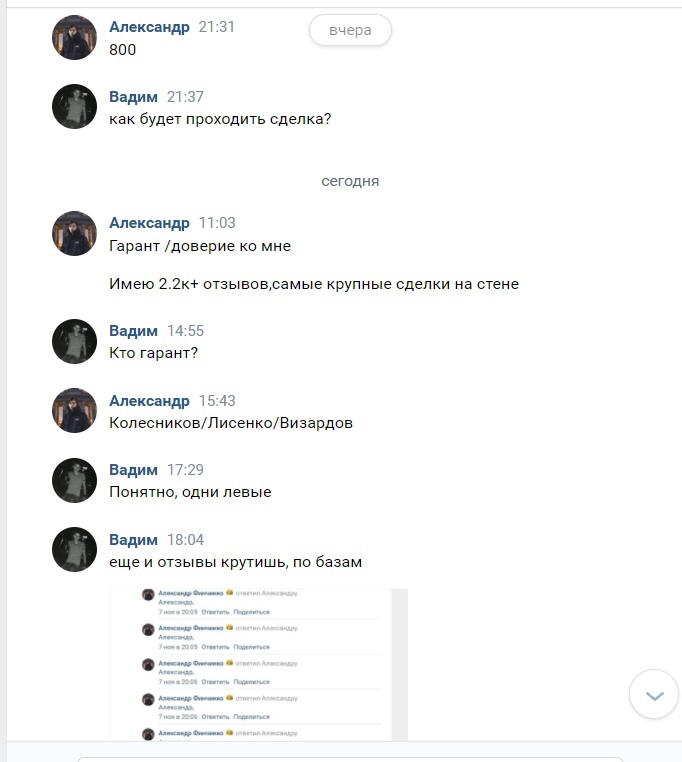Image resolution: width=682 pixels, height=762 pixels.
Task: Click the Александр name link at 15:43
Action: coord(149,401)
